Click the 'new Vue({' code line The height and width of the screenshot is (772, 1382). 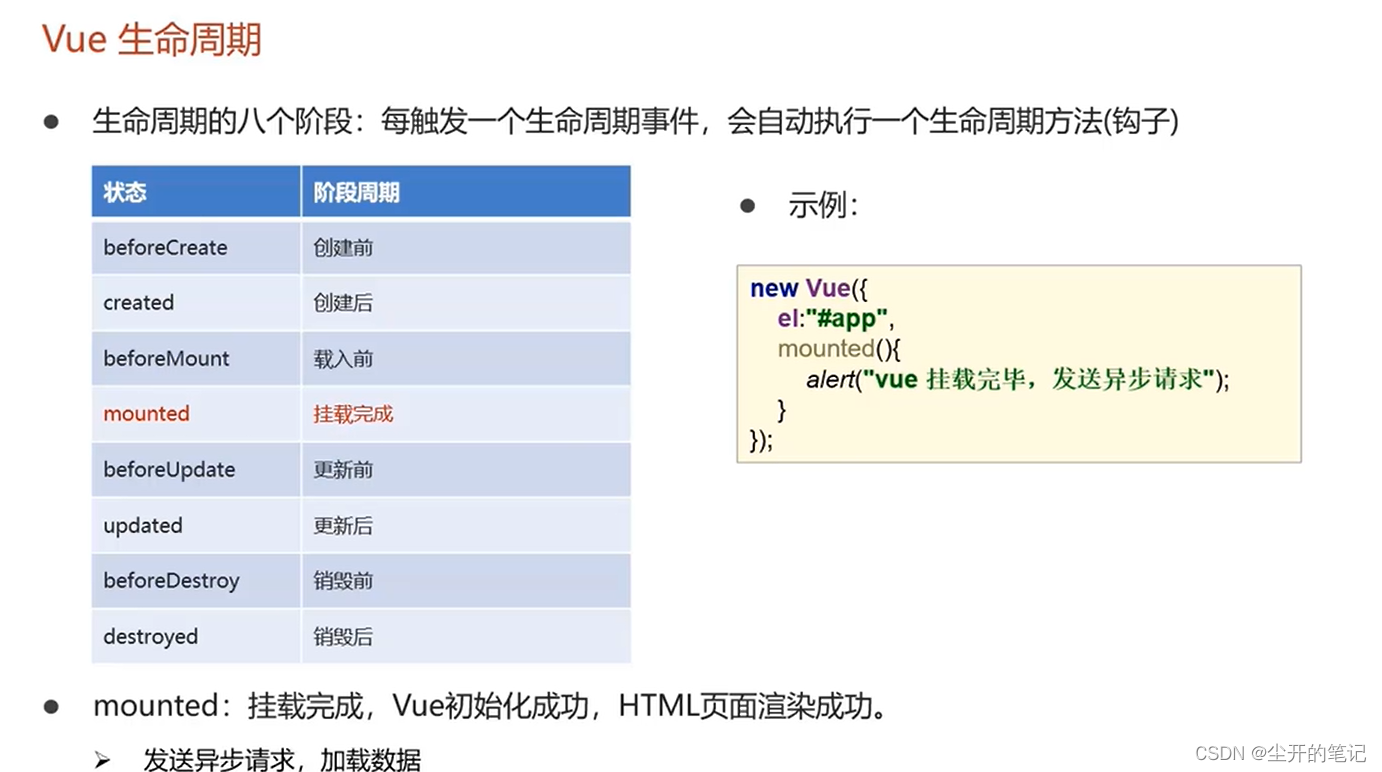[809, 289]
